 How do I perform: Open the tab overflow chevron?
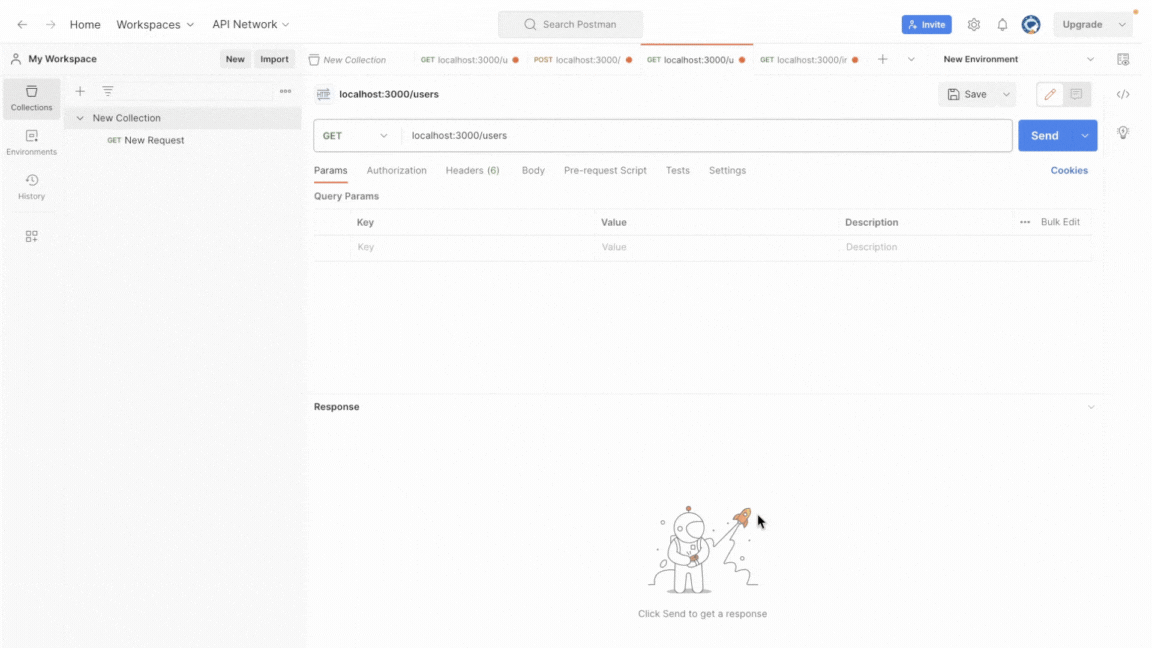click(x=911, y=60)
